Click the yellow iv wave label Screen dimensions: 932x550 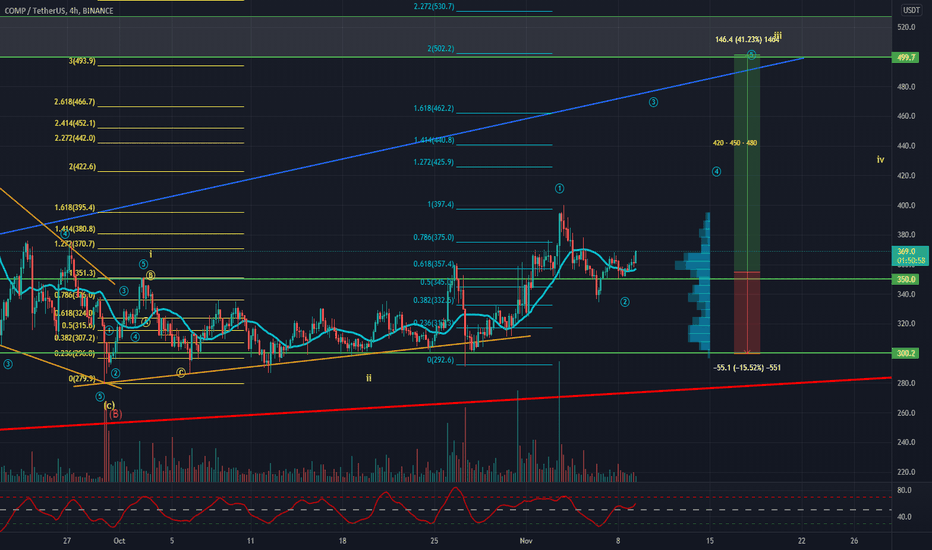pyautogui.click(x=880, y=160)
